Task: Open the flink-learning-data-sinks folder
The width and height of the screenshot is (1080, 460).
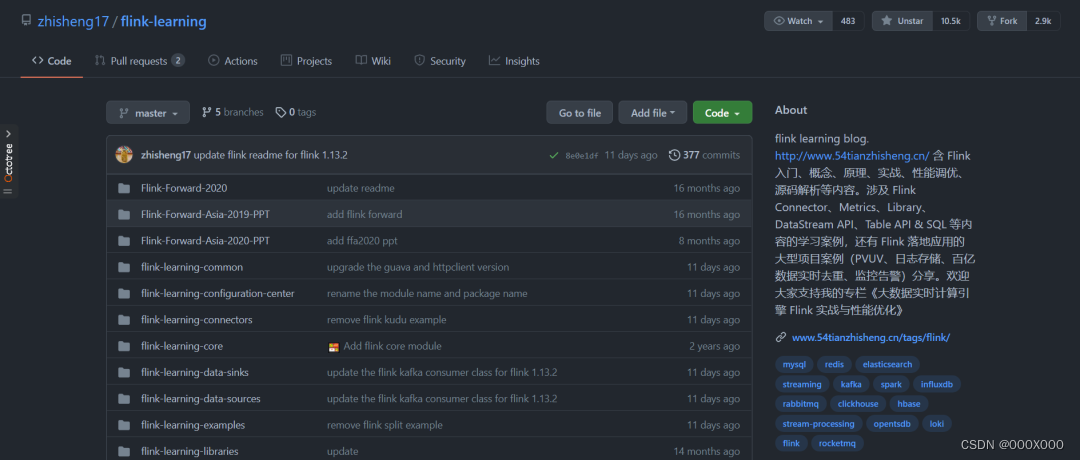Action: tap(195, 373)
